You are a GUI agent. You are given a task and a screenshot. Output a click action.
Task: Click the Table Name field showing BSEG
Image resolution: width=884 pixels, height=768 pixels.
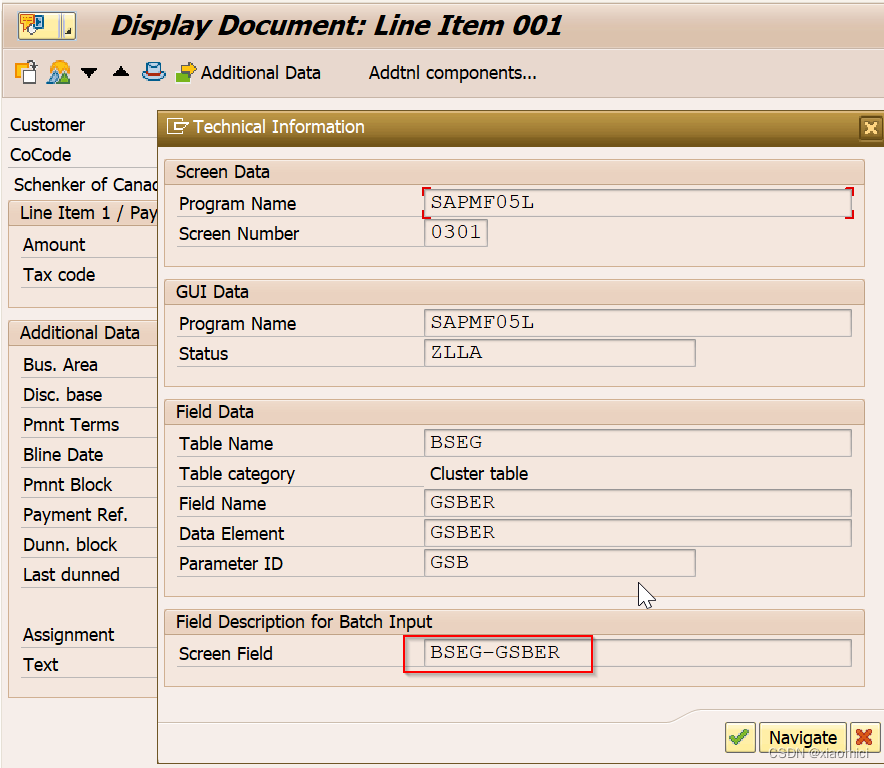click(638, 443)
